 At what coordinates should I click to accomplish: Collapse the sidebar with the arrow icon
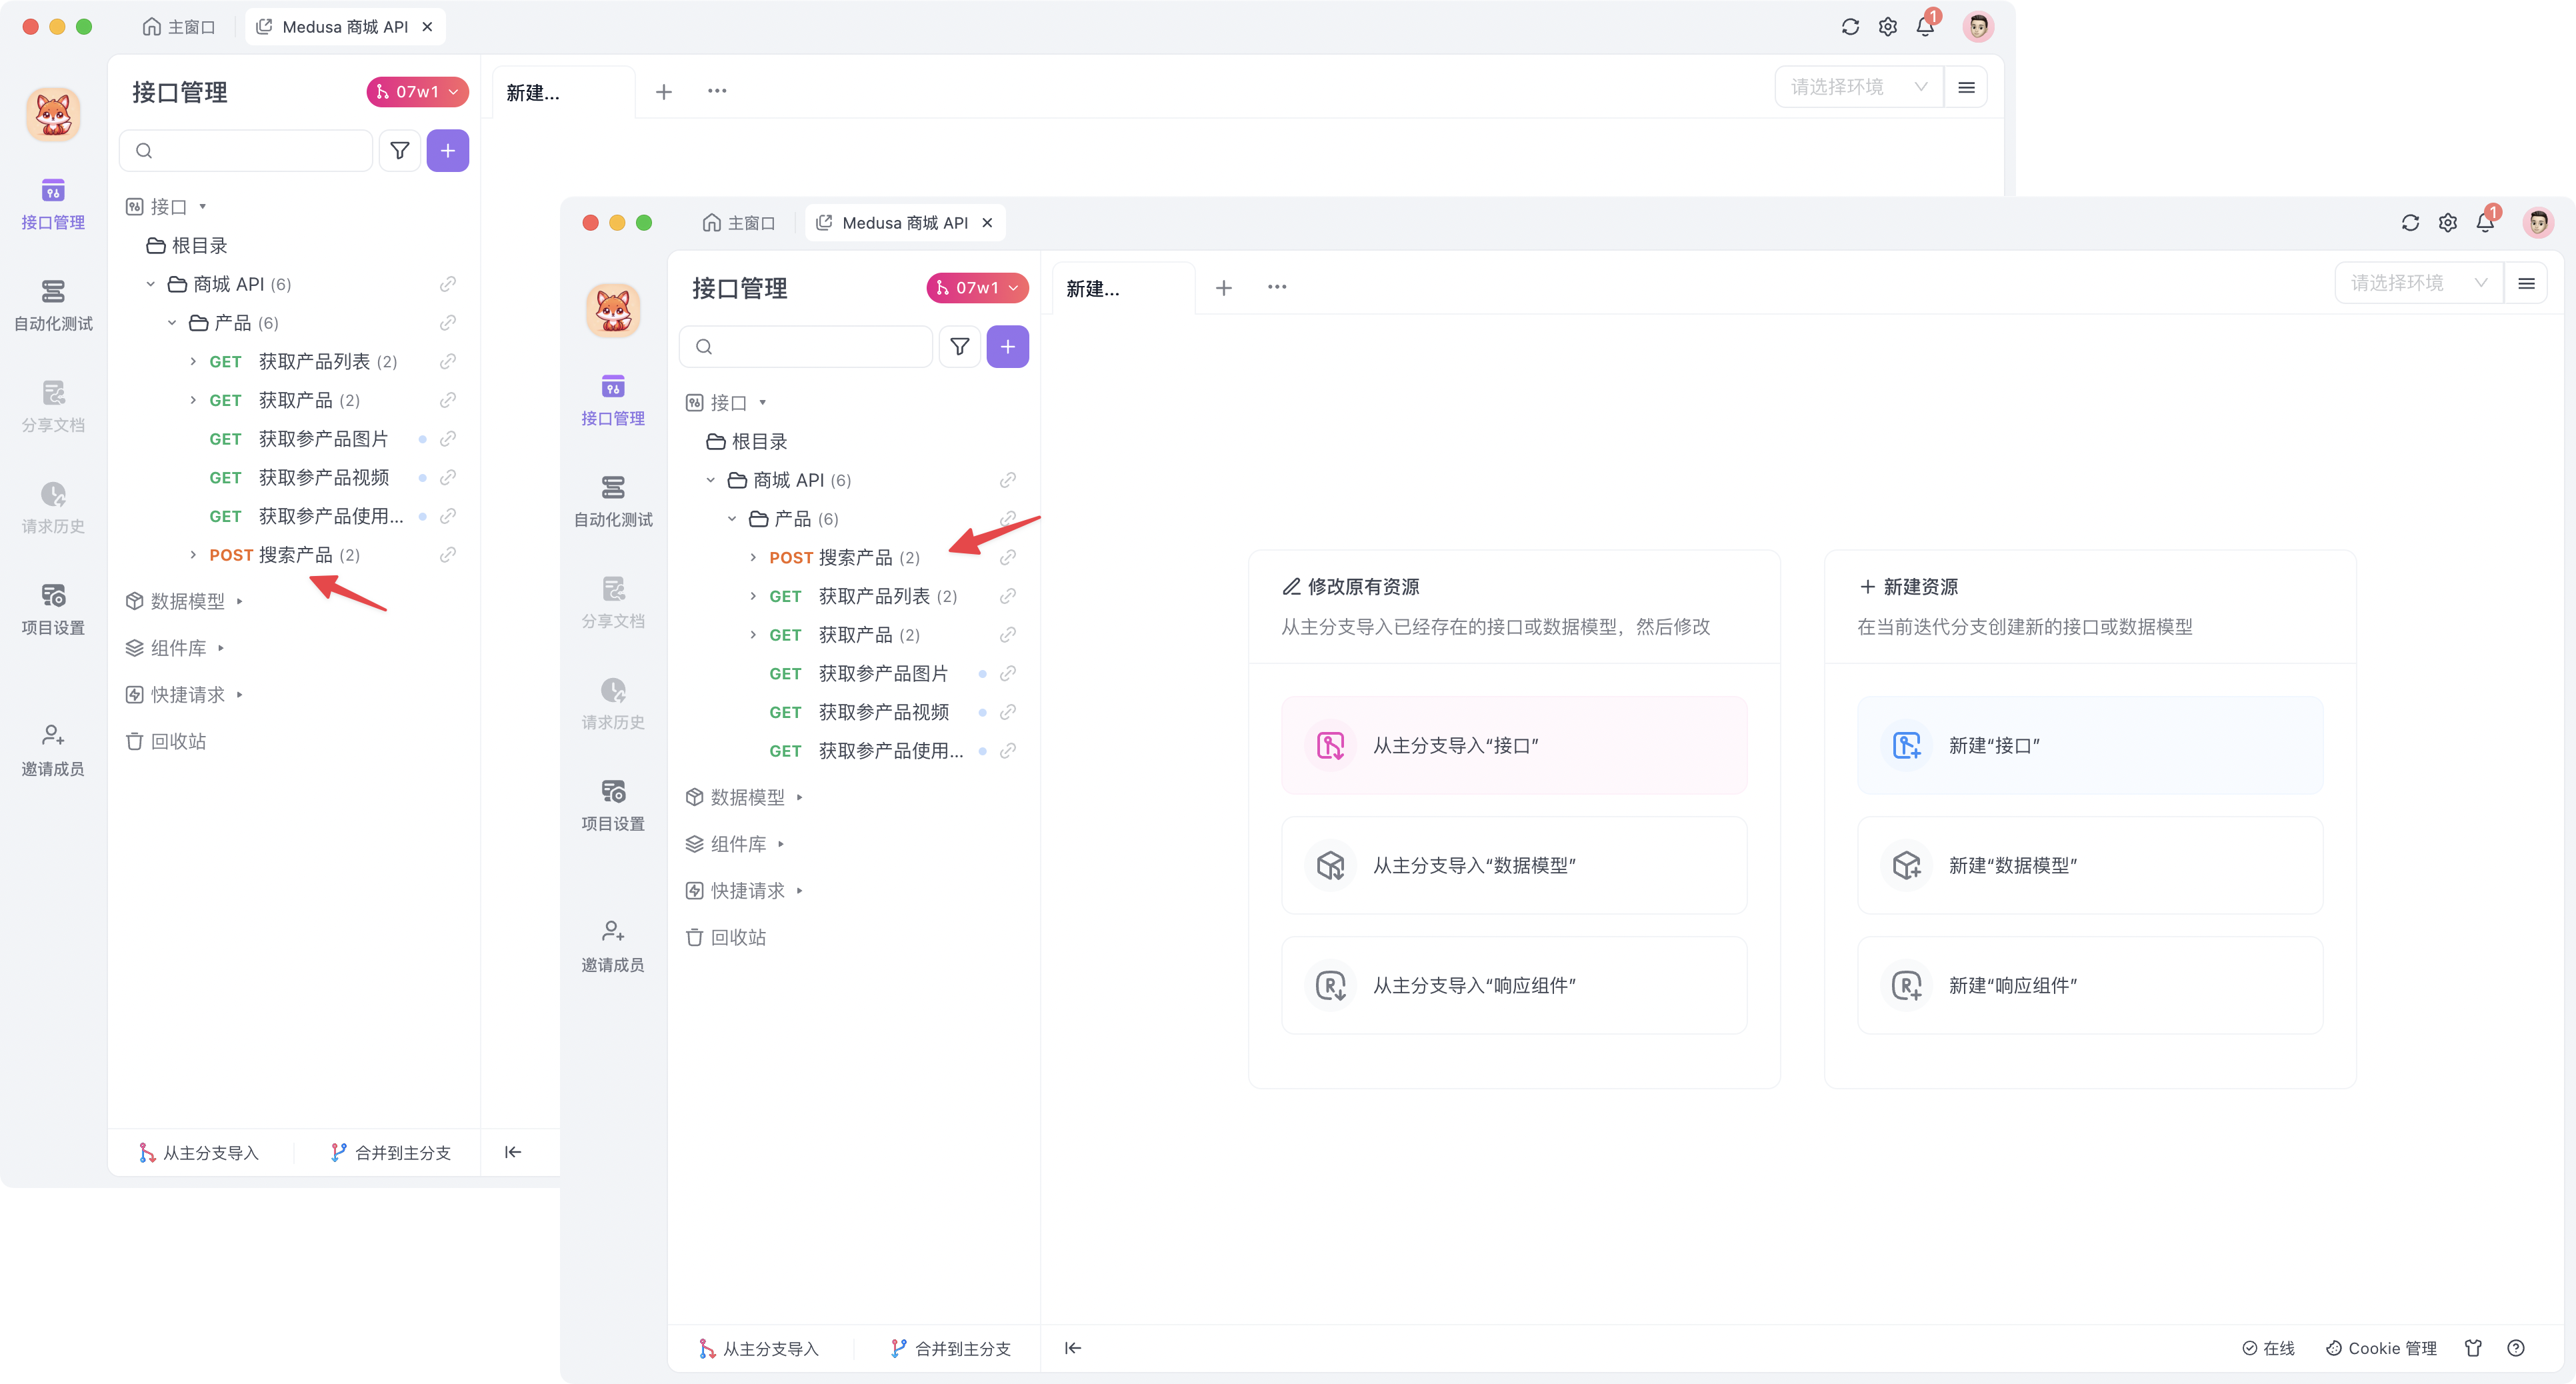(1072, 1348)
